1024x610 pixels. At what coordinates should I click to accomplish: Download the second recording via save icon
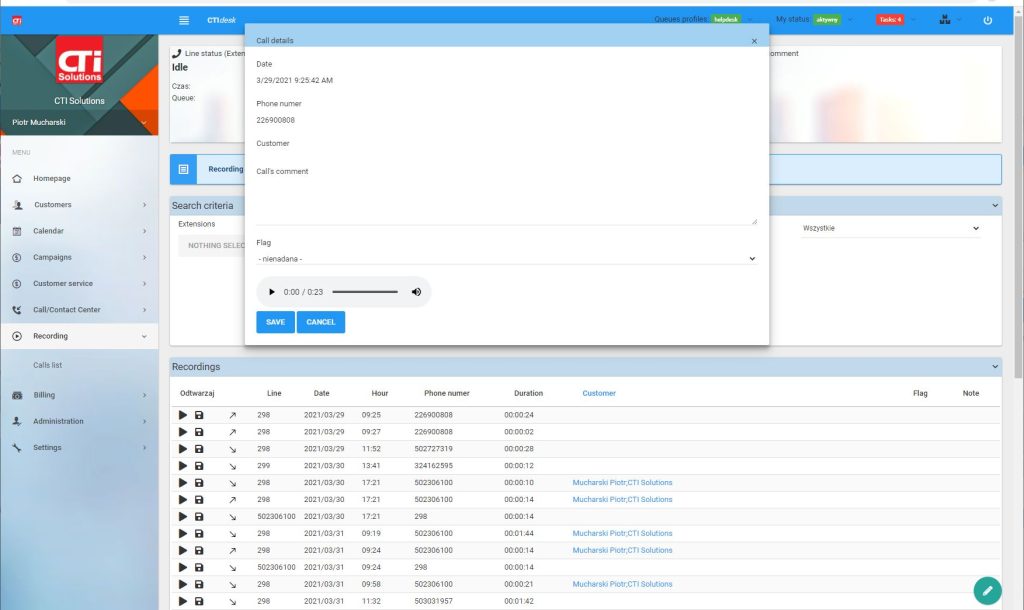(199, 432)
